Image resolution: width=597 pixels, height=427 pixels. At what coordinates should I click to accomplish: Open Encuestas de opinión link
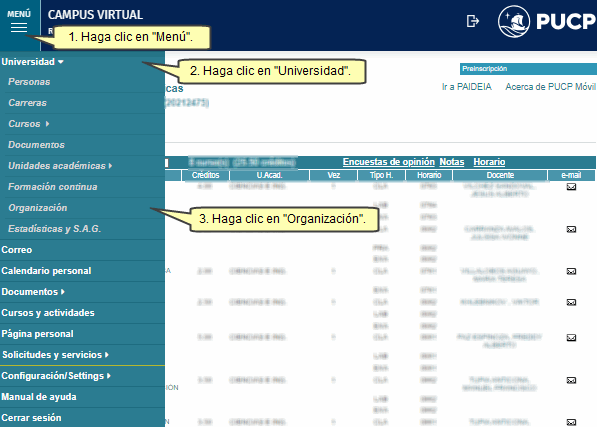tap(389, 162)
